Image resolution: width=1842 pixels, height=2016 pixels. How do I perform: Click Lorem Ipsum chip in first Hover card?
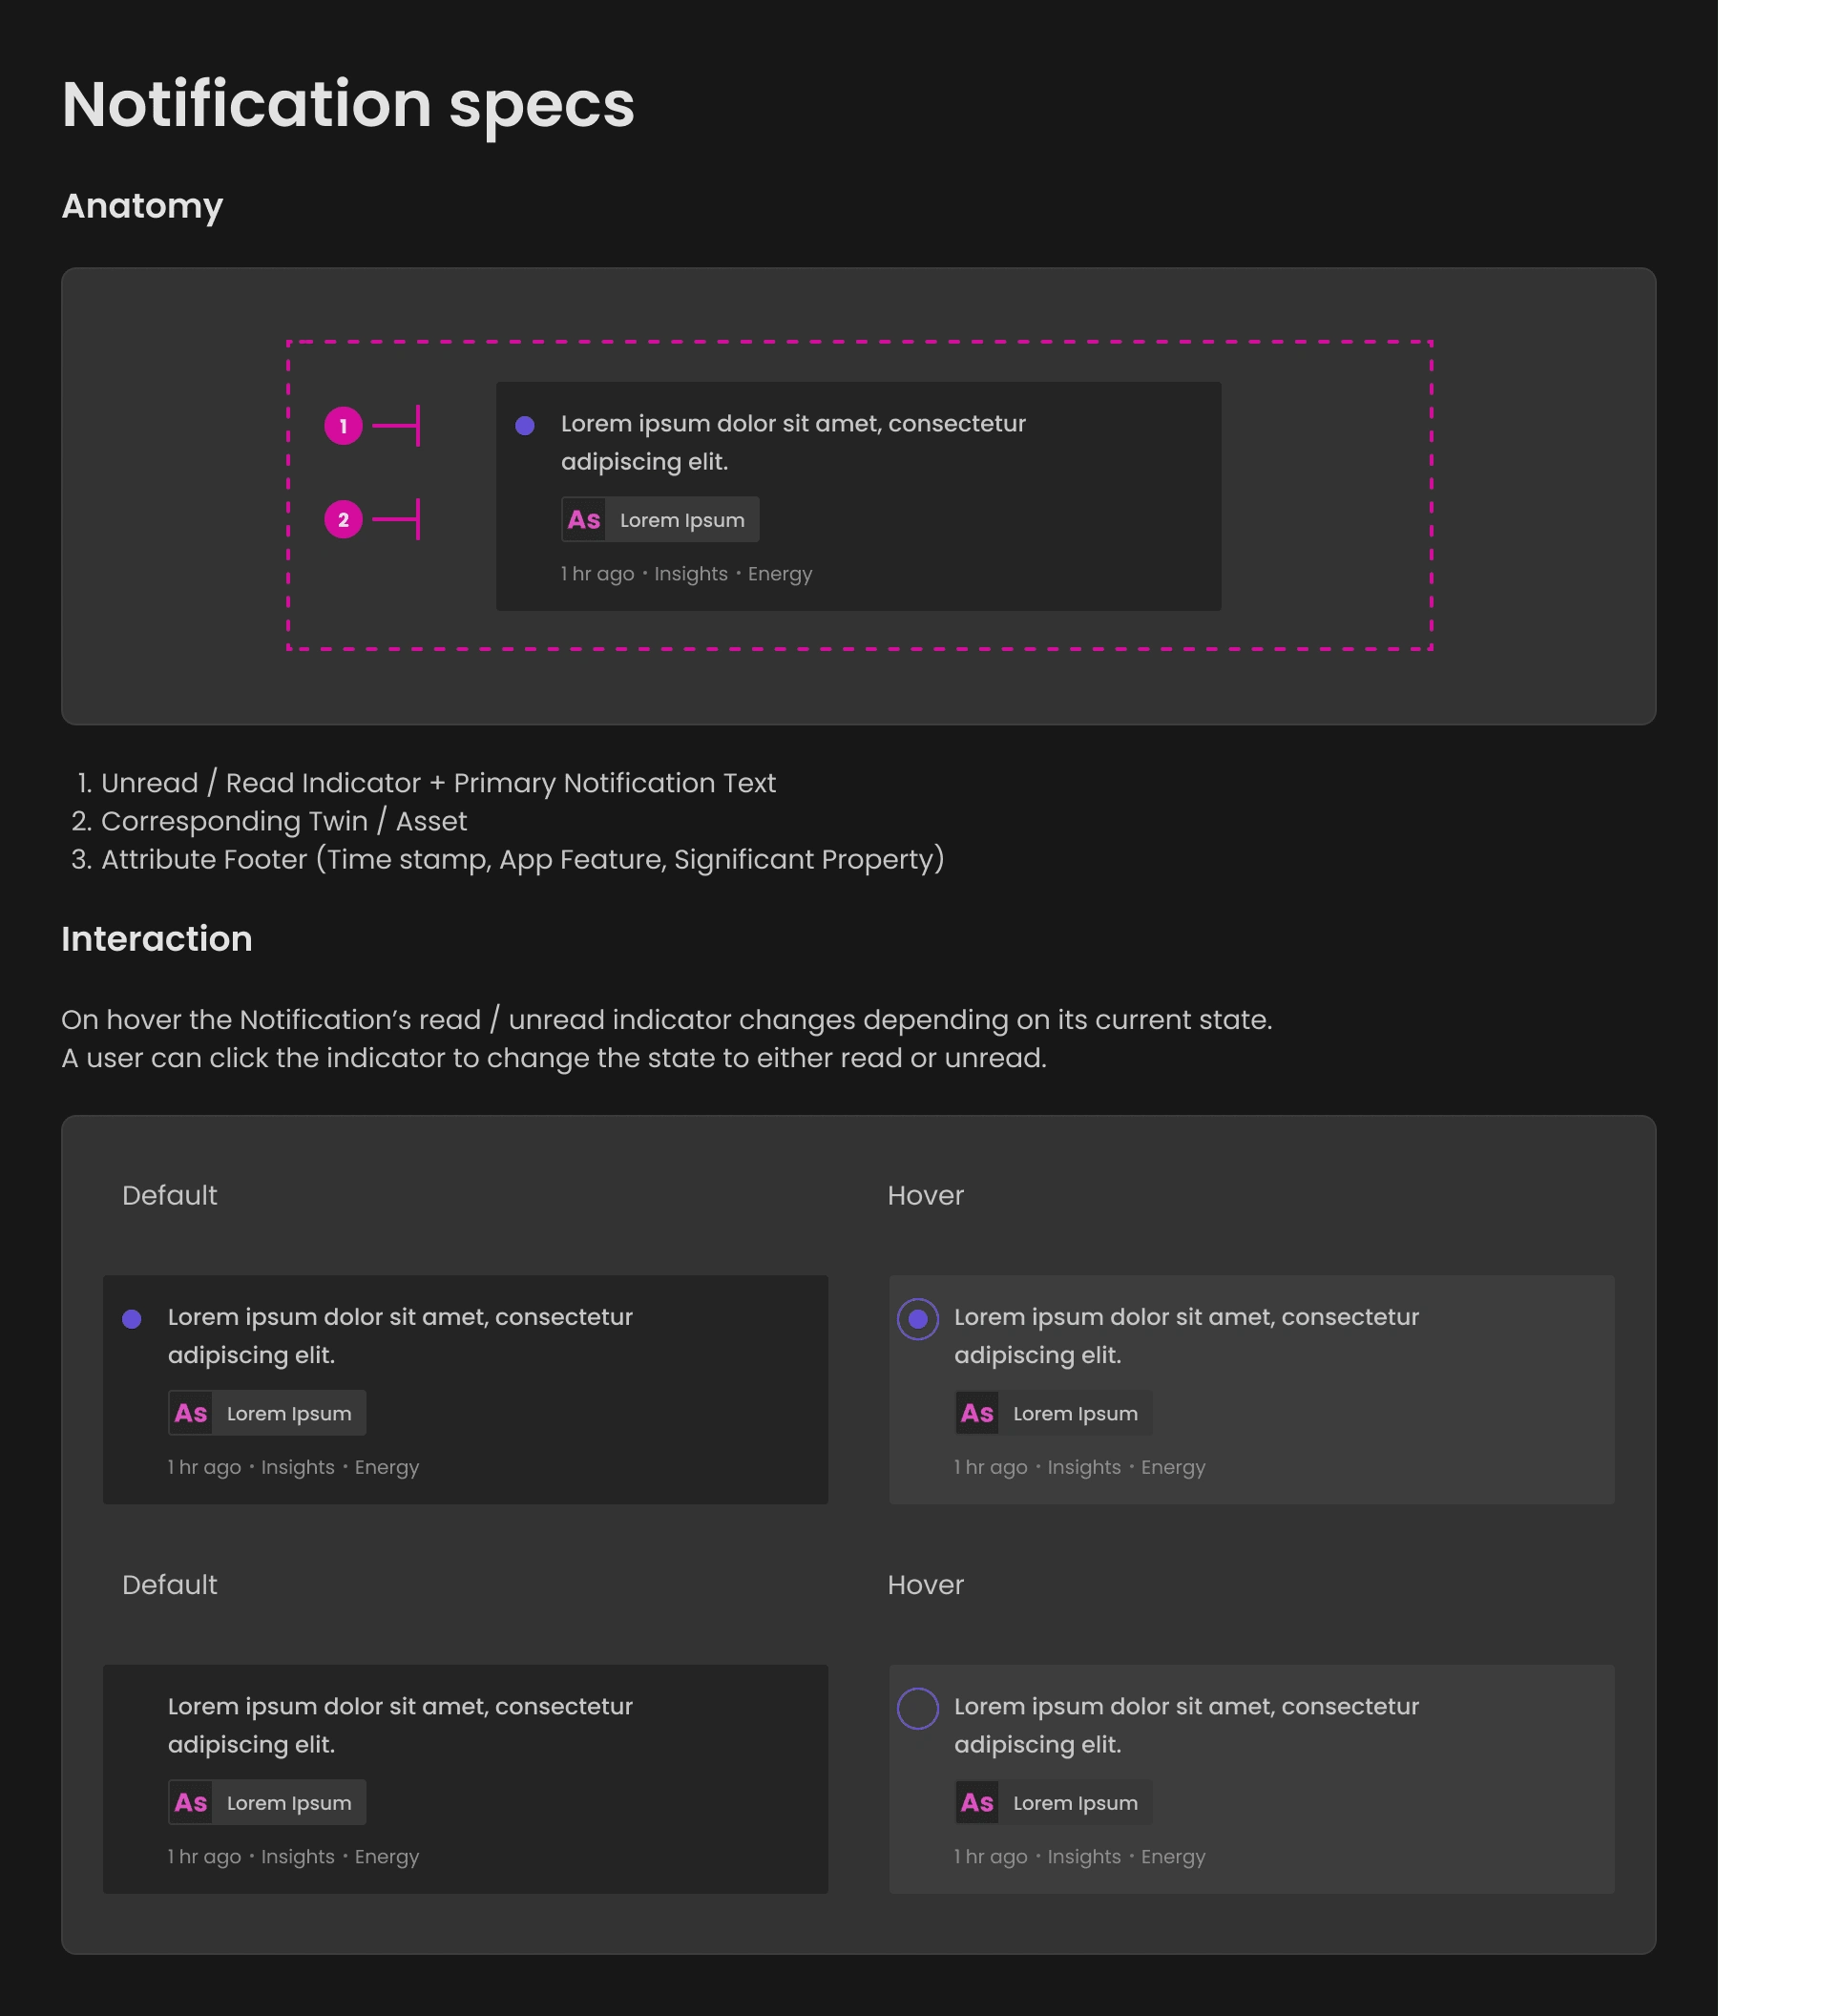pyautogui.click(x=1075, y=1413)
